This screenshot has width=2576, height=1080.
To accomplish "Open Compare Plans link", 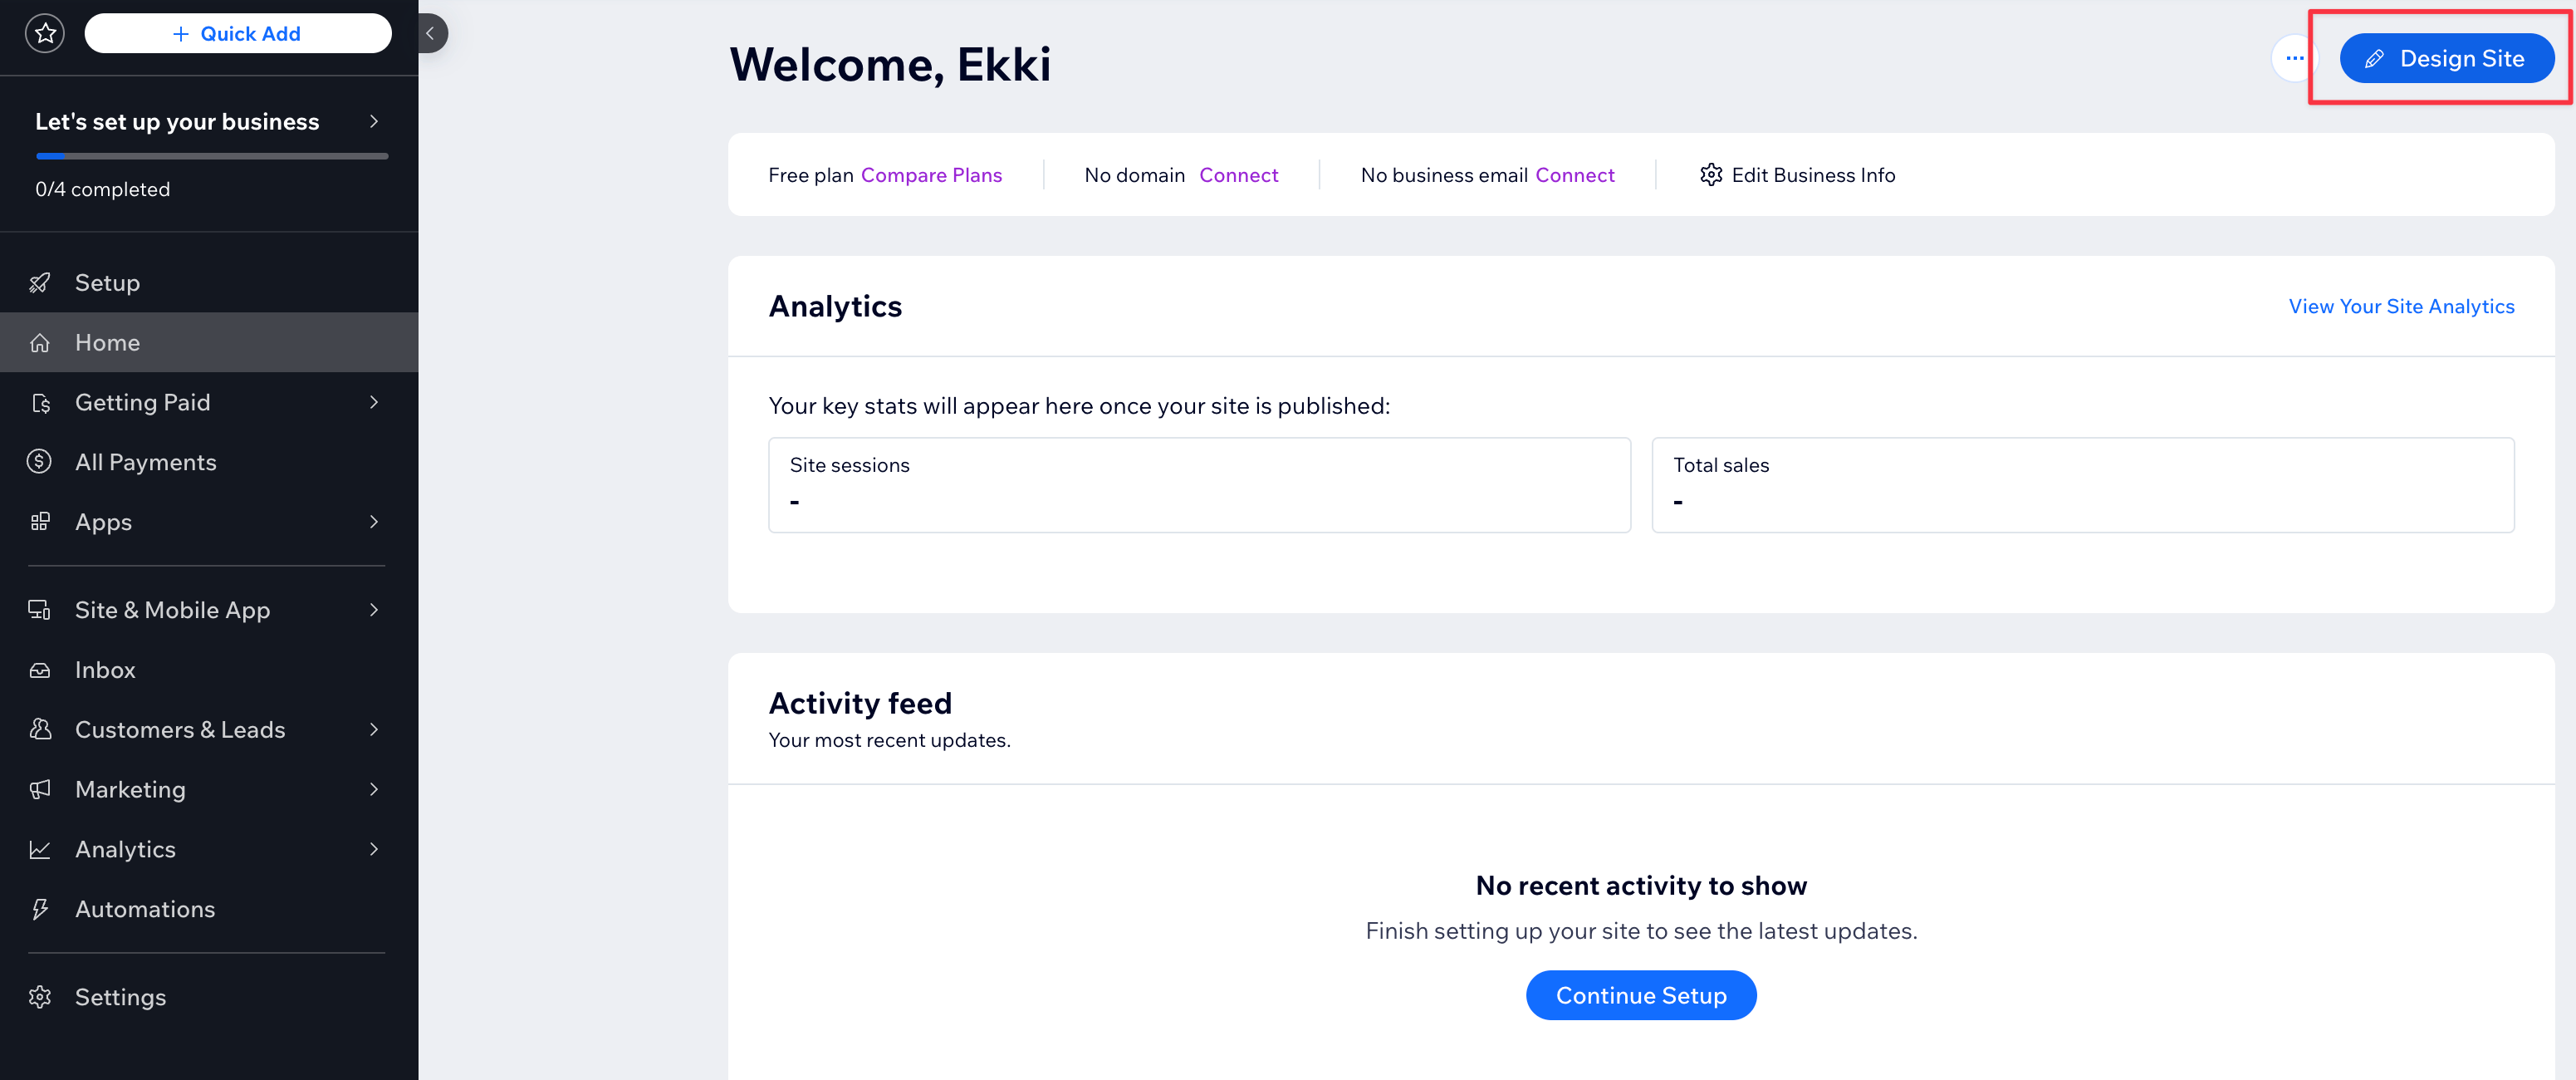I will 931,174.
